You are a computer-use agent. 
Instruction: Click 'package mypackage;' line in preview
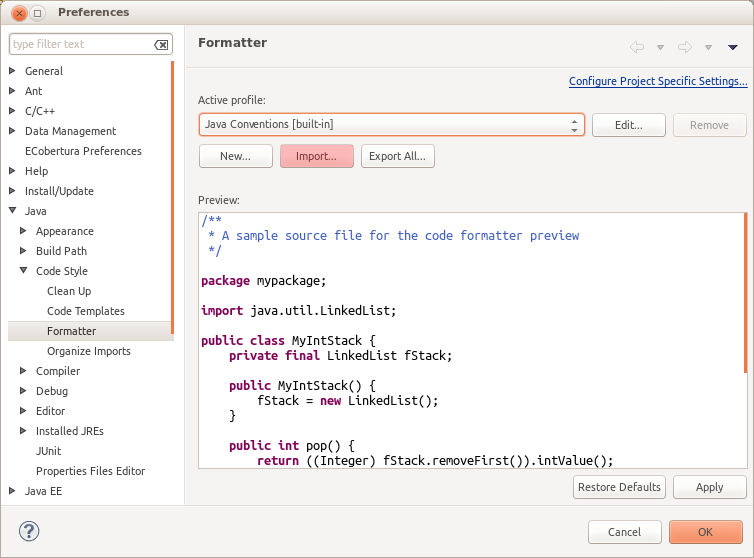[x=264, y=280]
